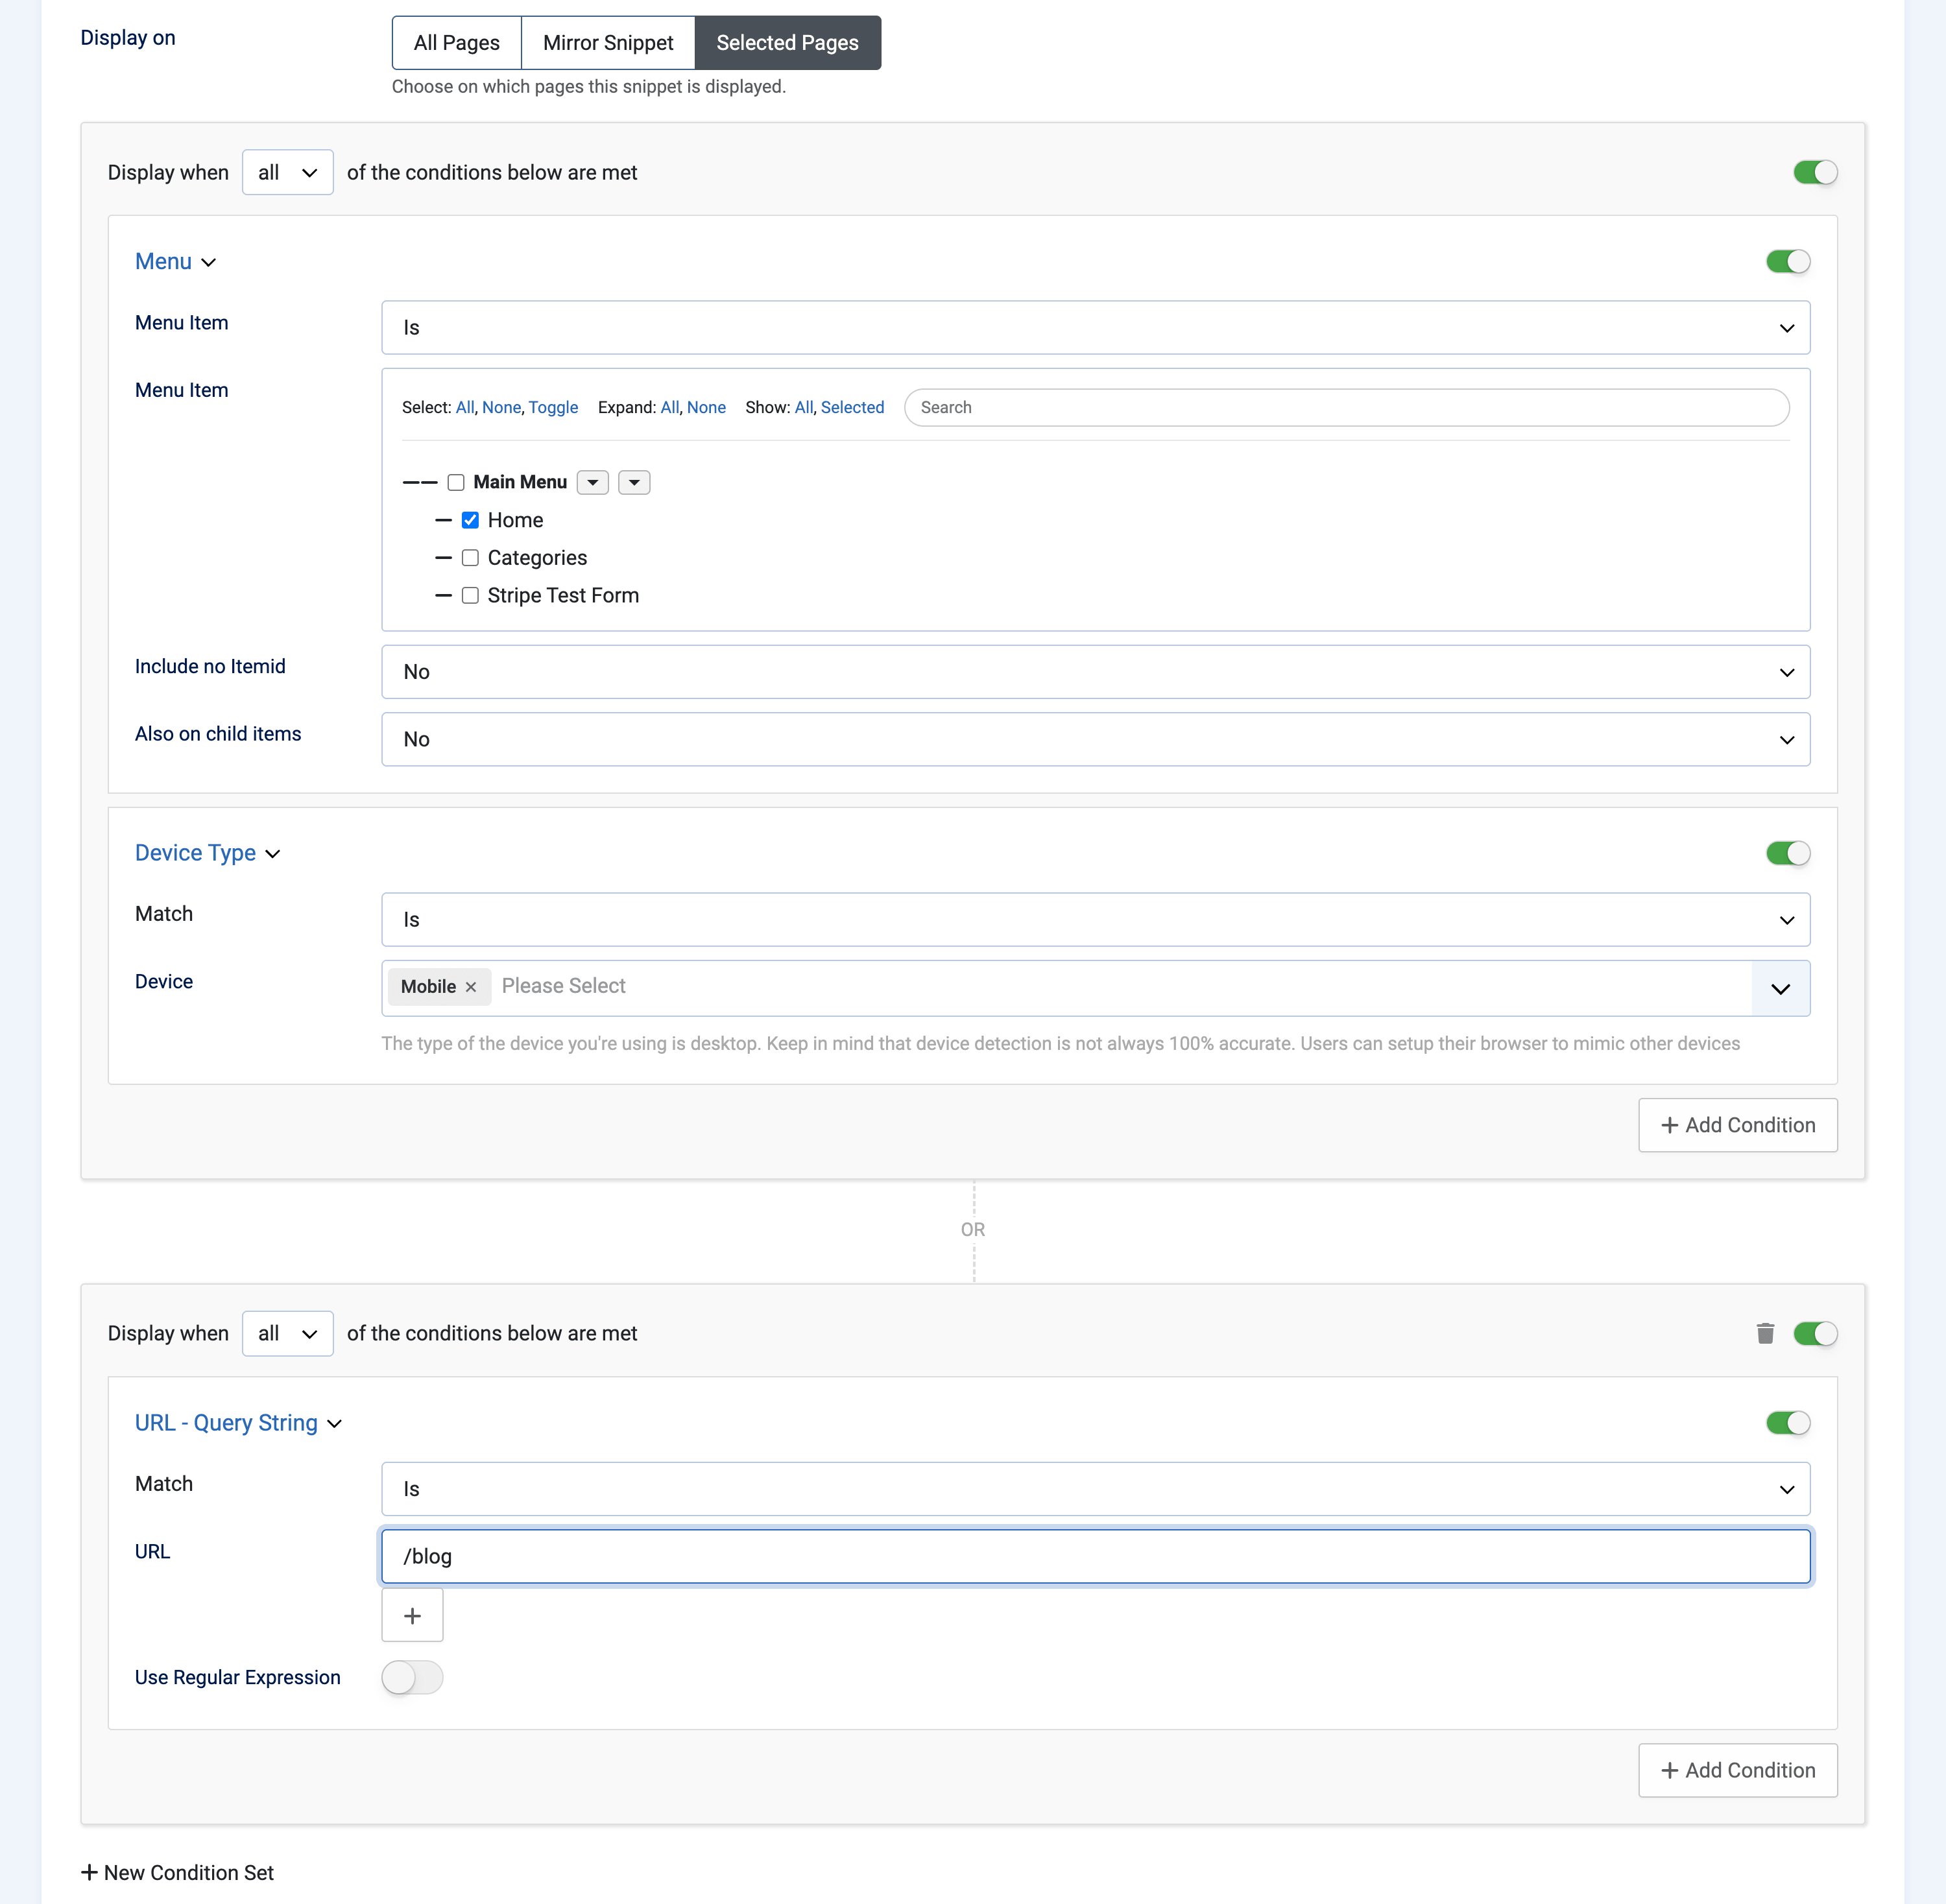This screenshot has height=1904, width=1946.
Task: Open the Include no Itemid dropdown
Action: tap(1095, 672)
